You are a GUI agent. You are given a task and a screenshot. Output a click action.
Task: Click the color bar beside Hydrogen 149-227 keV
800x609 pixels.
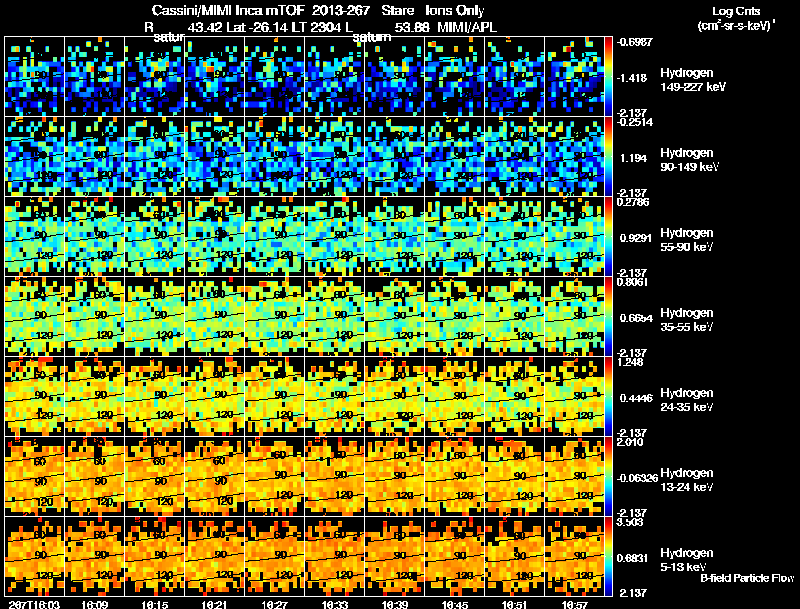pyautogui.click(x=608, y=77)
